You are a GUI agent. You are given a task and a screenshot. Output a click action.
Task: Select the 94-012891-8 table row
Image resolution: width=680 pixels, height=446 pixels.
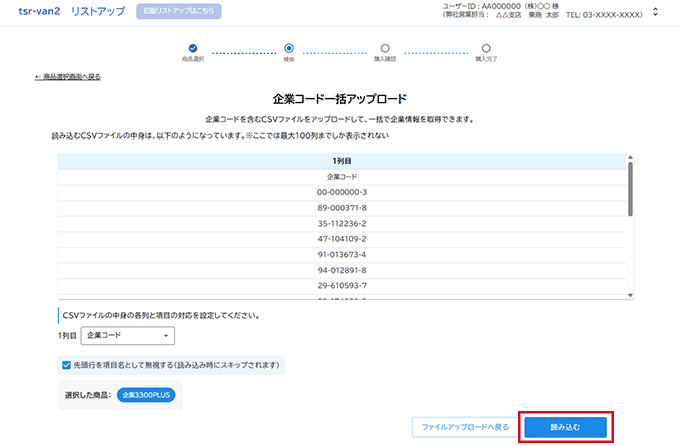342,271
